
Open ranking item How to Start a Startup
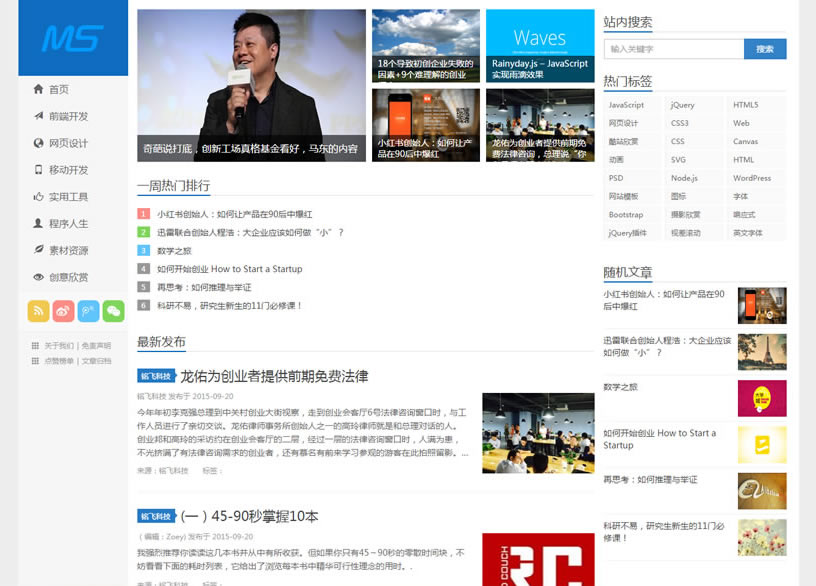230,269
